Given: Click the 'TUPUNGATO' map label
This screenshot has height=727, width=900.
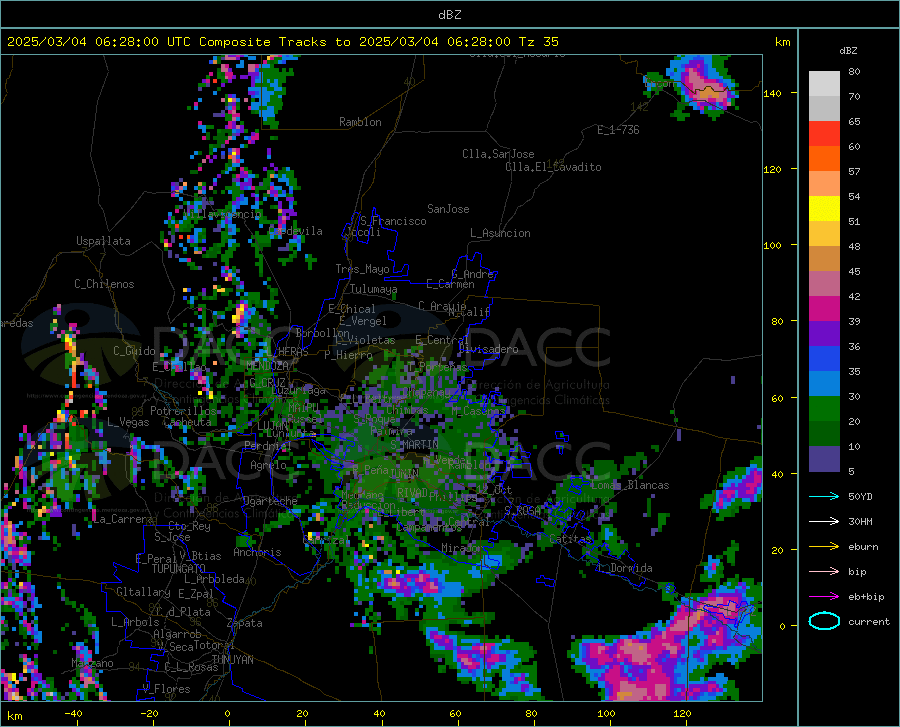Looking at the screenshot, I should pos(179,569).
